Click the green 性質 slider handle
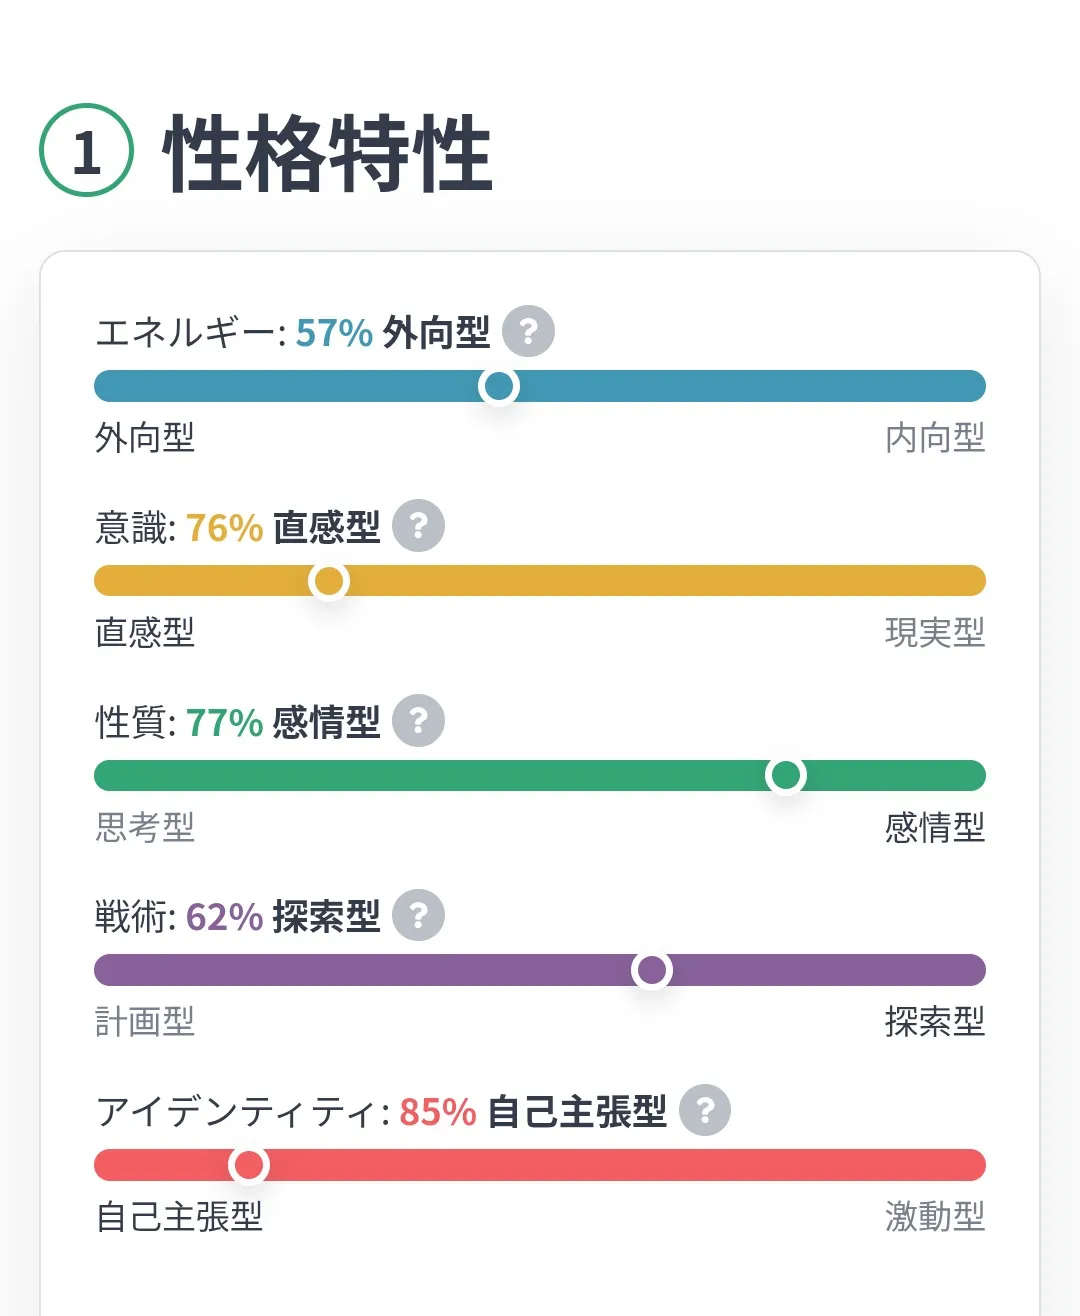Screen dimensions: 1080x1316 tap(785, 775)
